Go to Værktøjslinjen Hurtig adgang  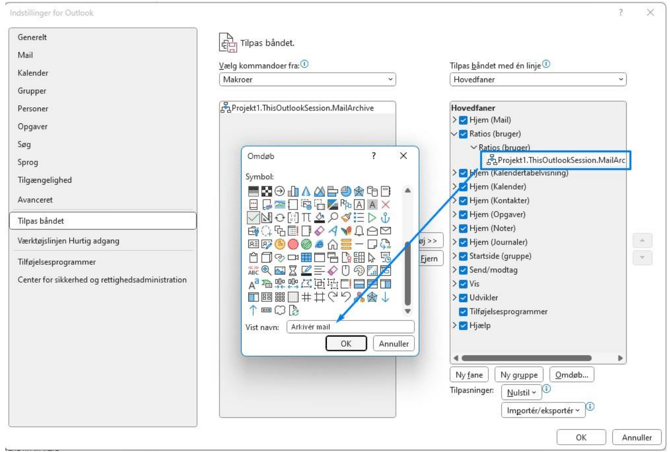[68, 241]
